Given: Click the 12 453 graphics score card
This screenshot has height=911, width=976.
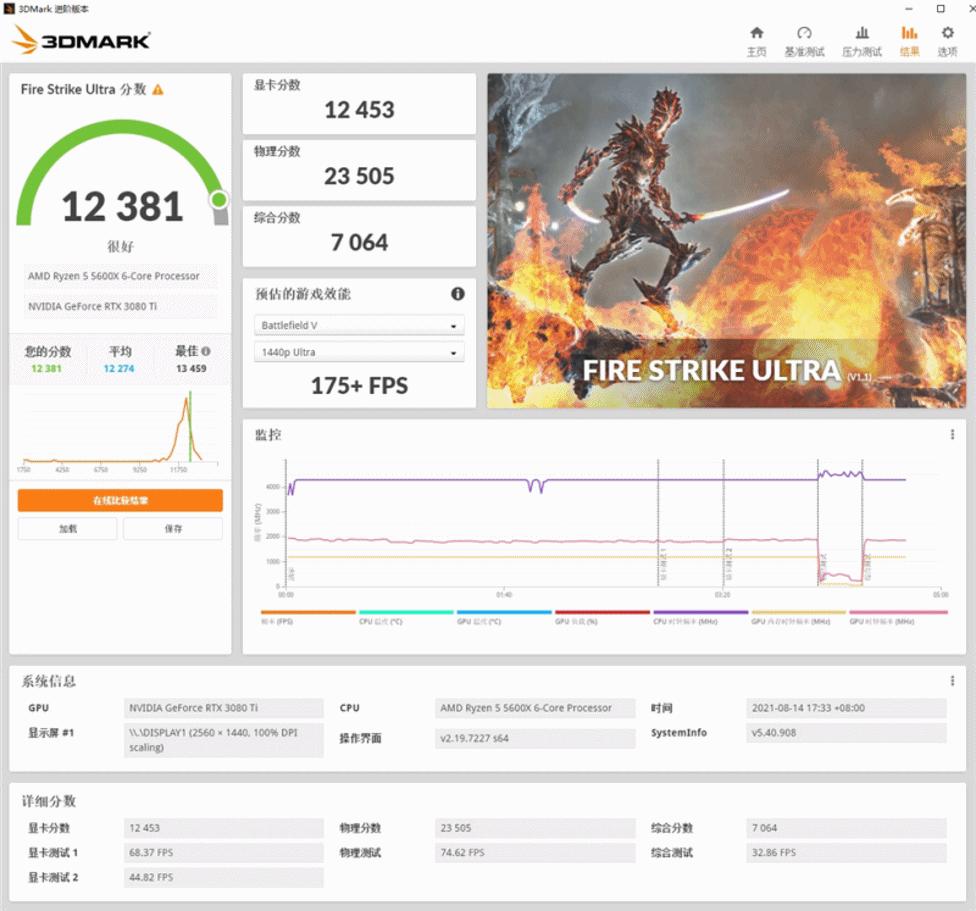Looking at the screenshot, I should pyautogui.click(x=359, y=103).
